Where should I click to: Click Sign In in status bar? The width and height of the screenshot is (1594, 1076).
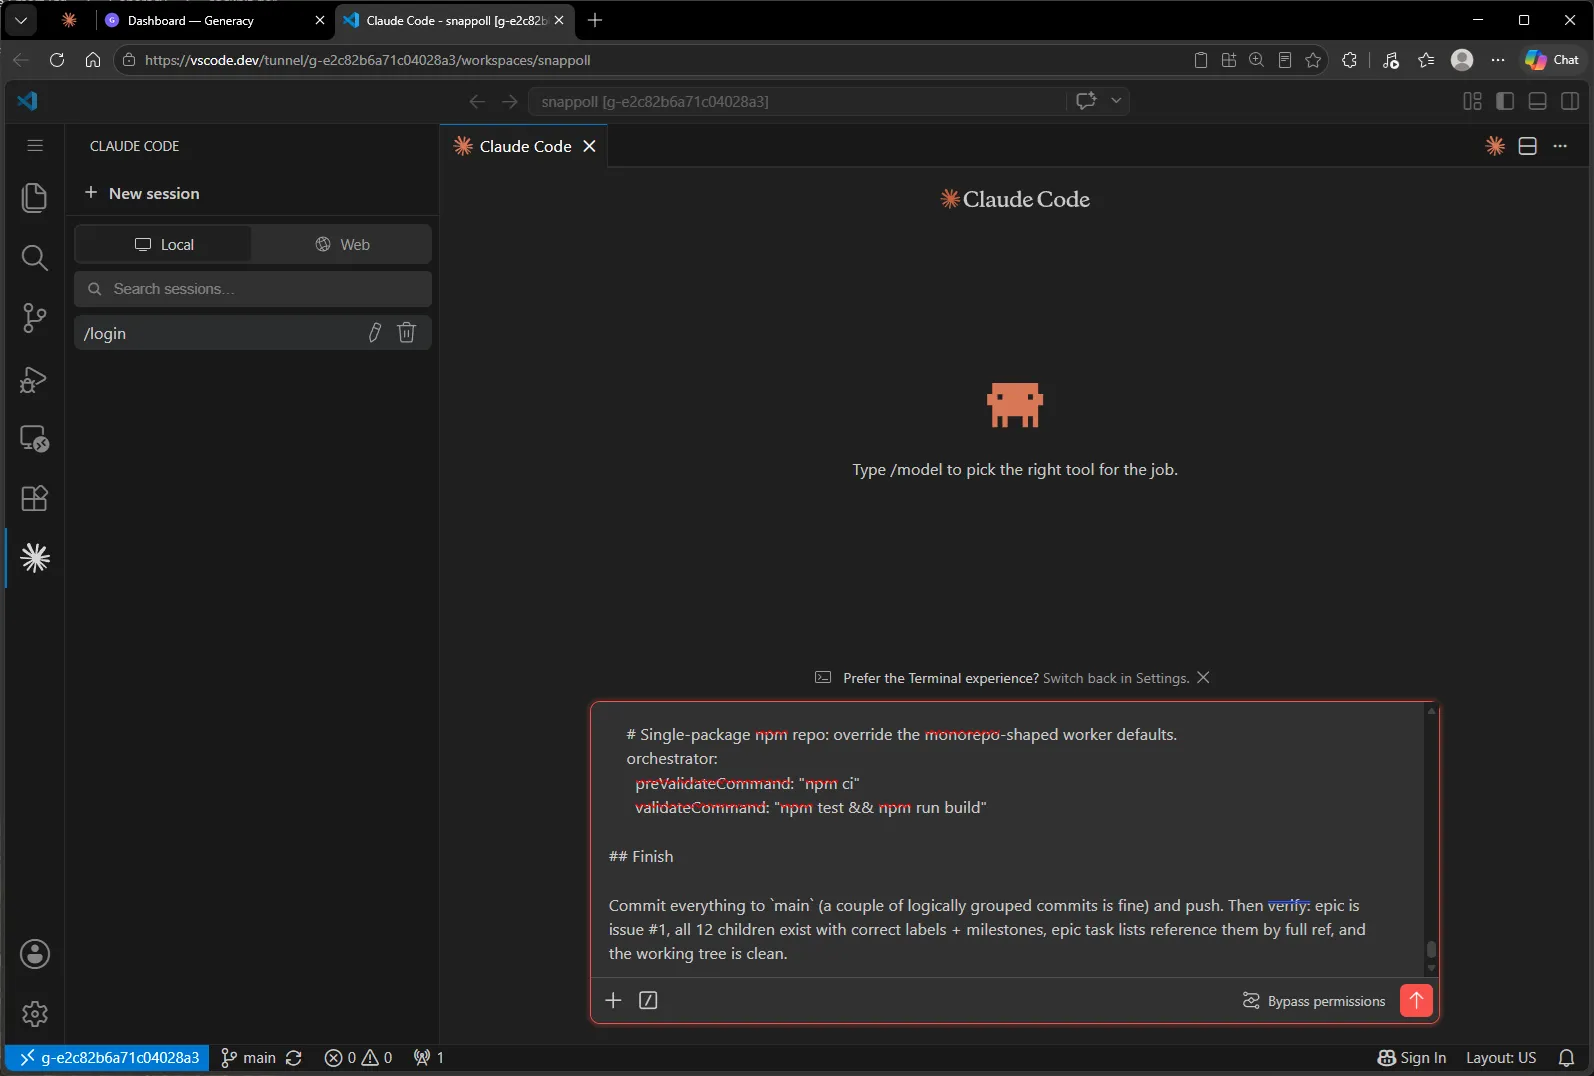(x=1412, y=1058)
